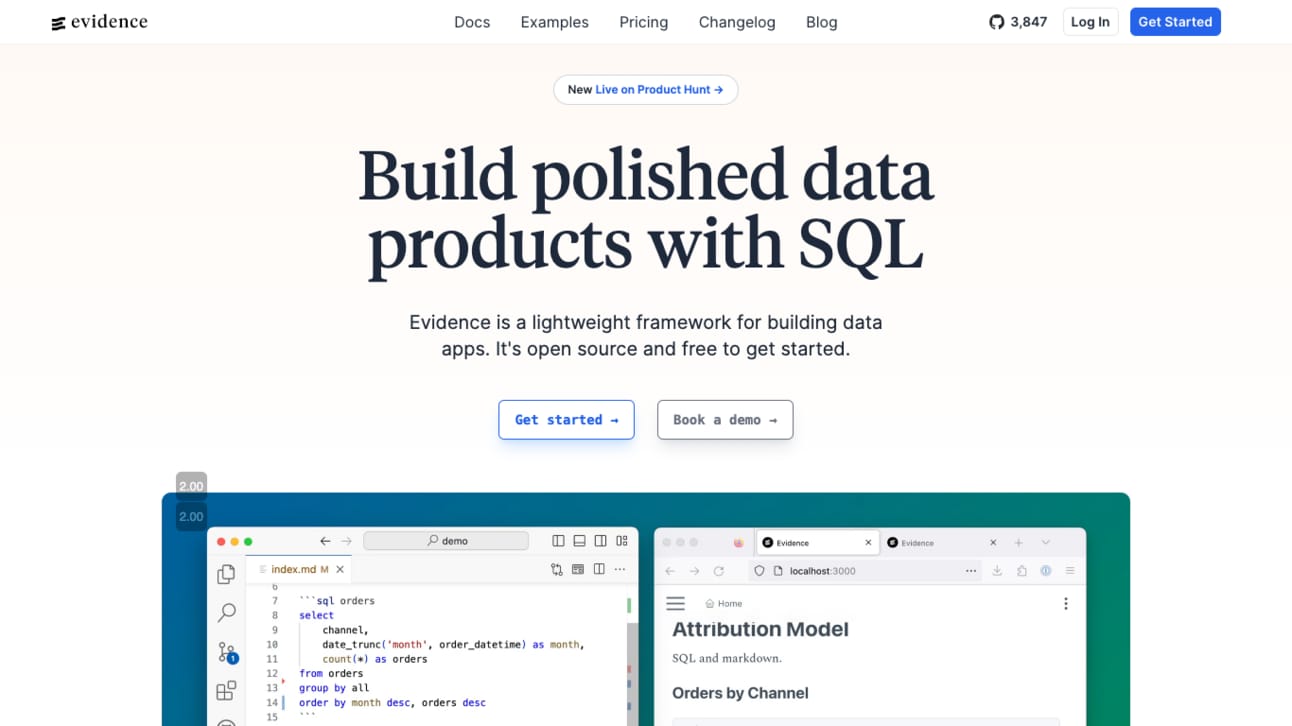Select the index.md editor tab
Screen dimensions: 1292x726
[x=299, y=569]
